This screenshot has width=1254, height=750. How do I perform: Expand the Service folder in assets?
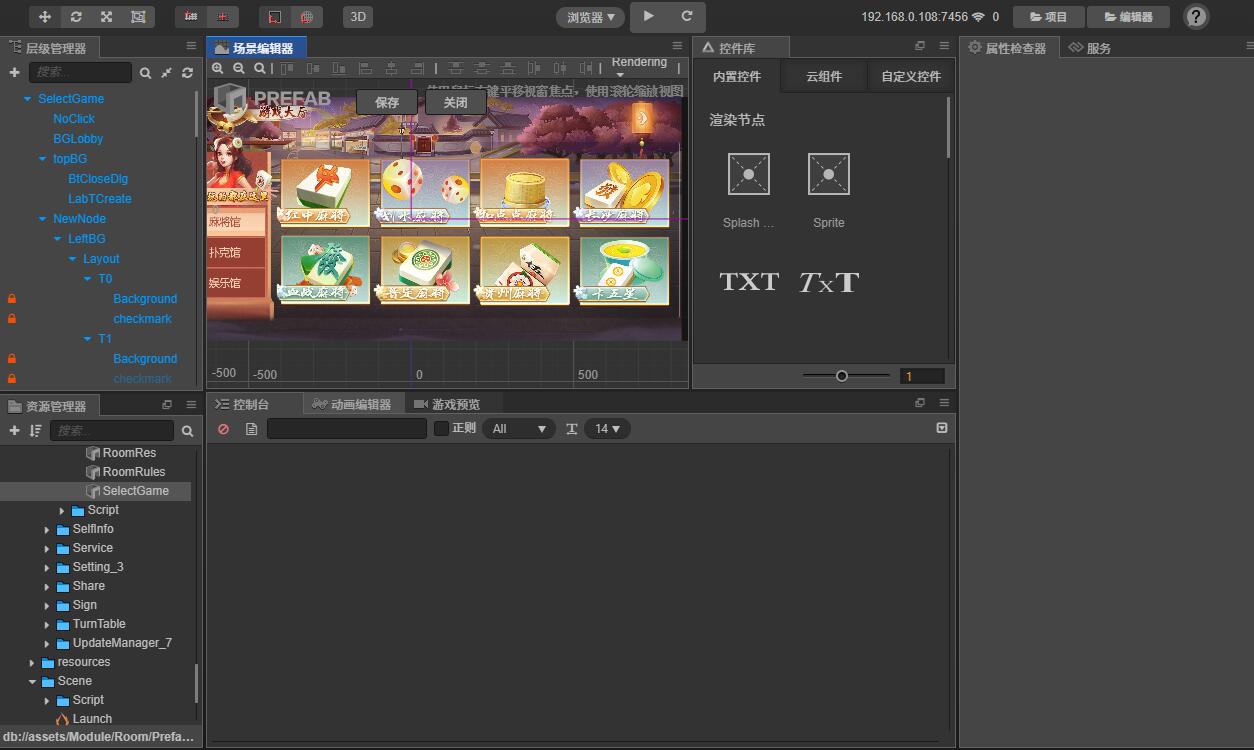[x=47, y=548]
